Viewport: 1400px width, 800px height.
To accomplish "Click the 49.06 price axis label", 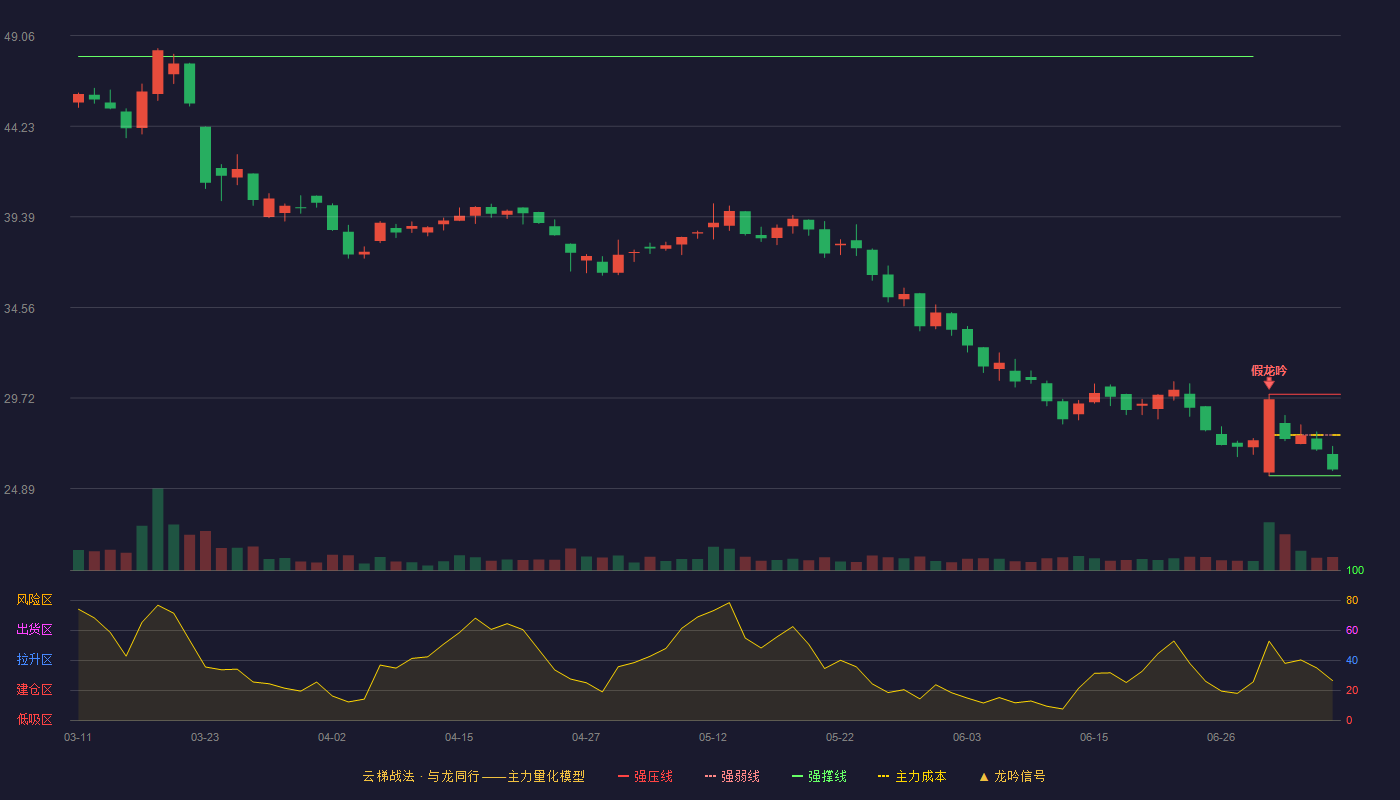I will (19, 36).
